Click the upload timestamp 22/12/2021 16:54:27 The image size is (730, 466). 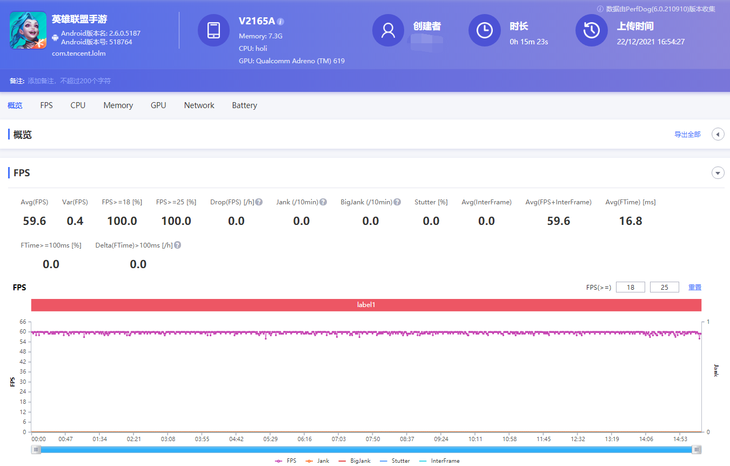pyautogui.click(x=651, y=42)
